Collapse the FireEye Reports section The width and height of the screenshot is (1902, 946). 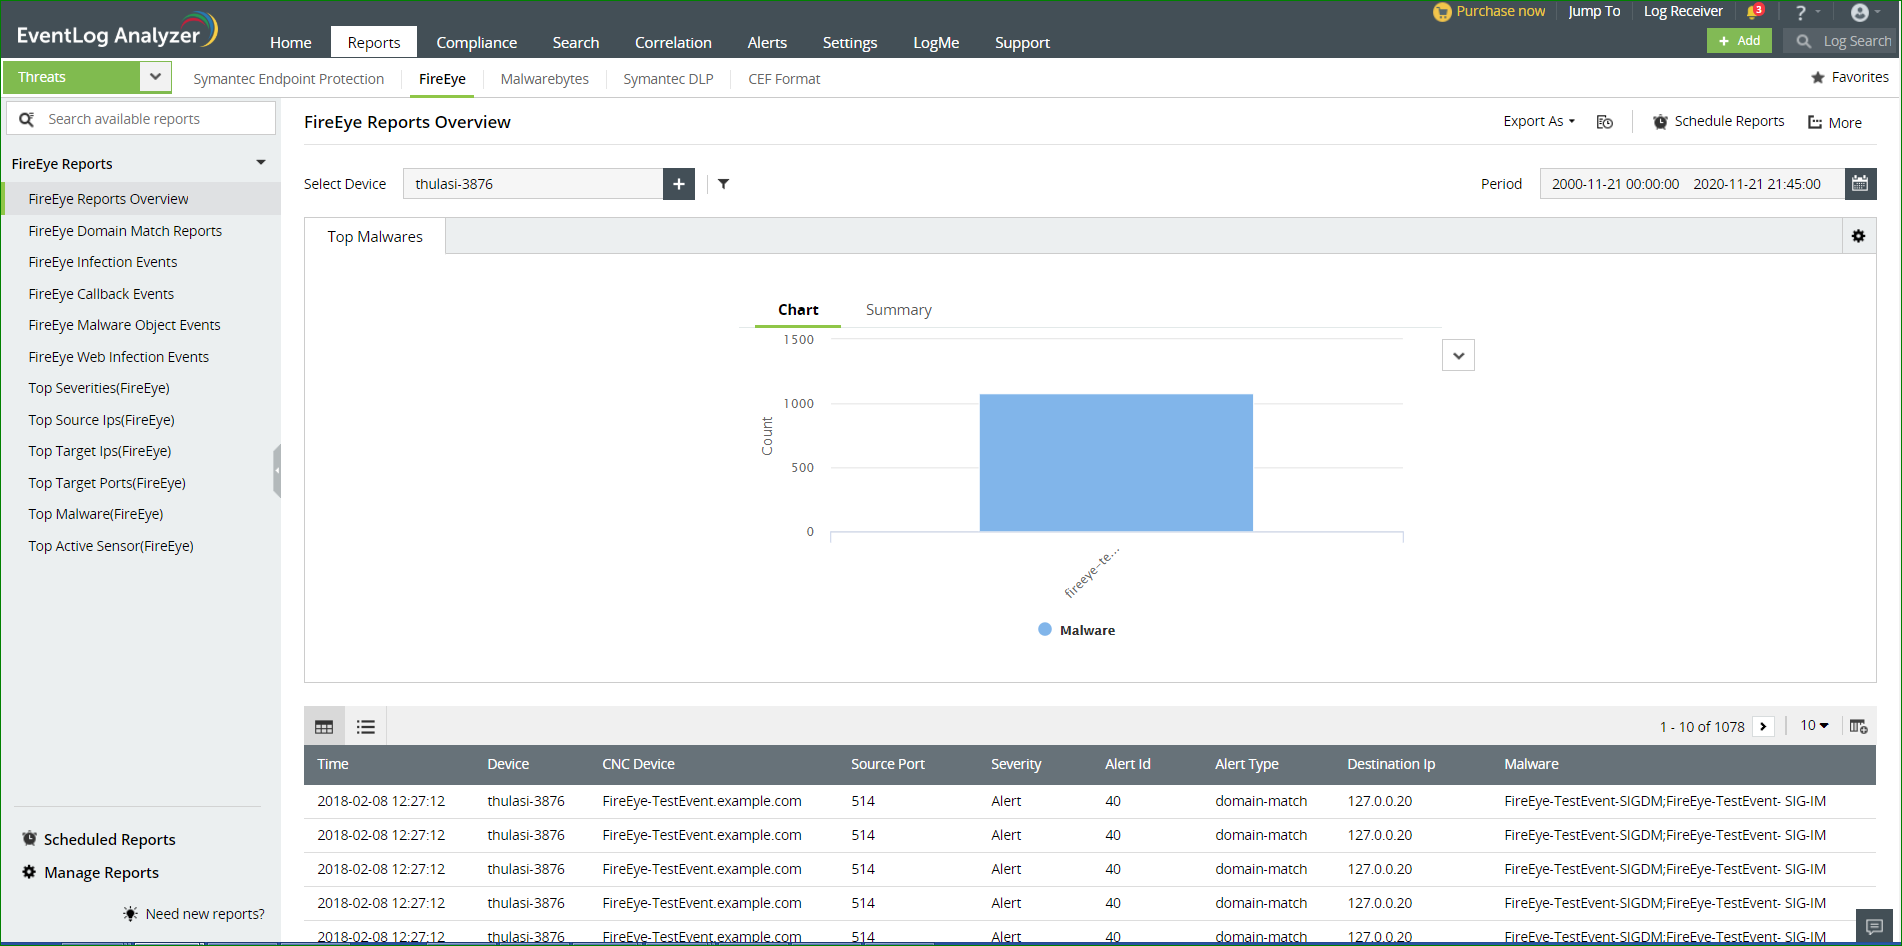tap(261, 163)
